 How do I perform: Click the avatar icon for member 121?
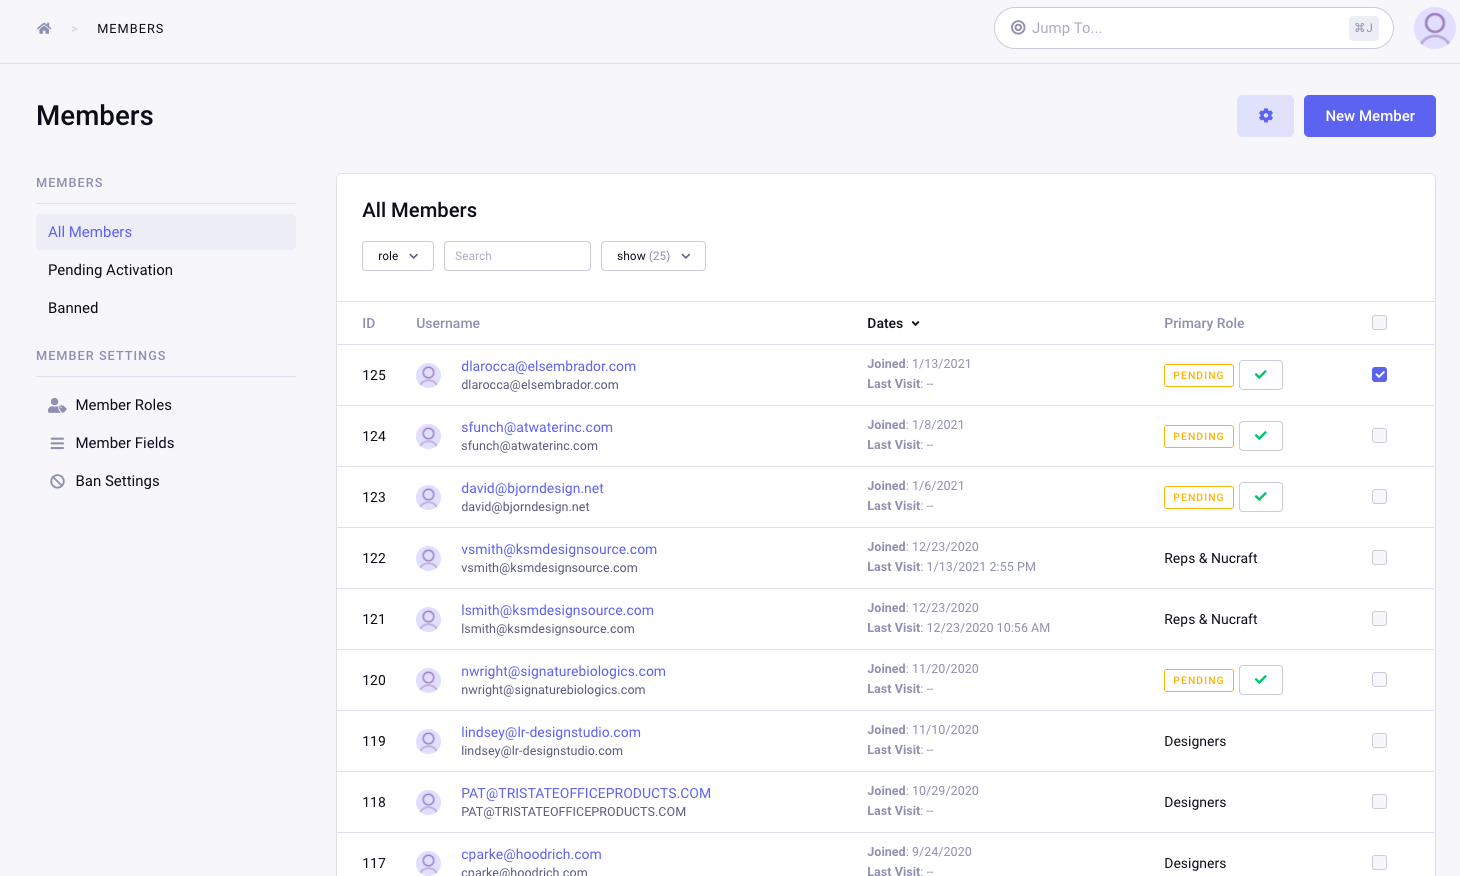pyautogui.click(x=429, y=619)
